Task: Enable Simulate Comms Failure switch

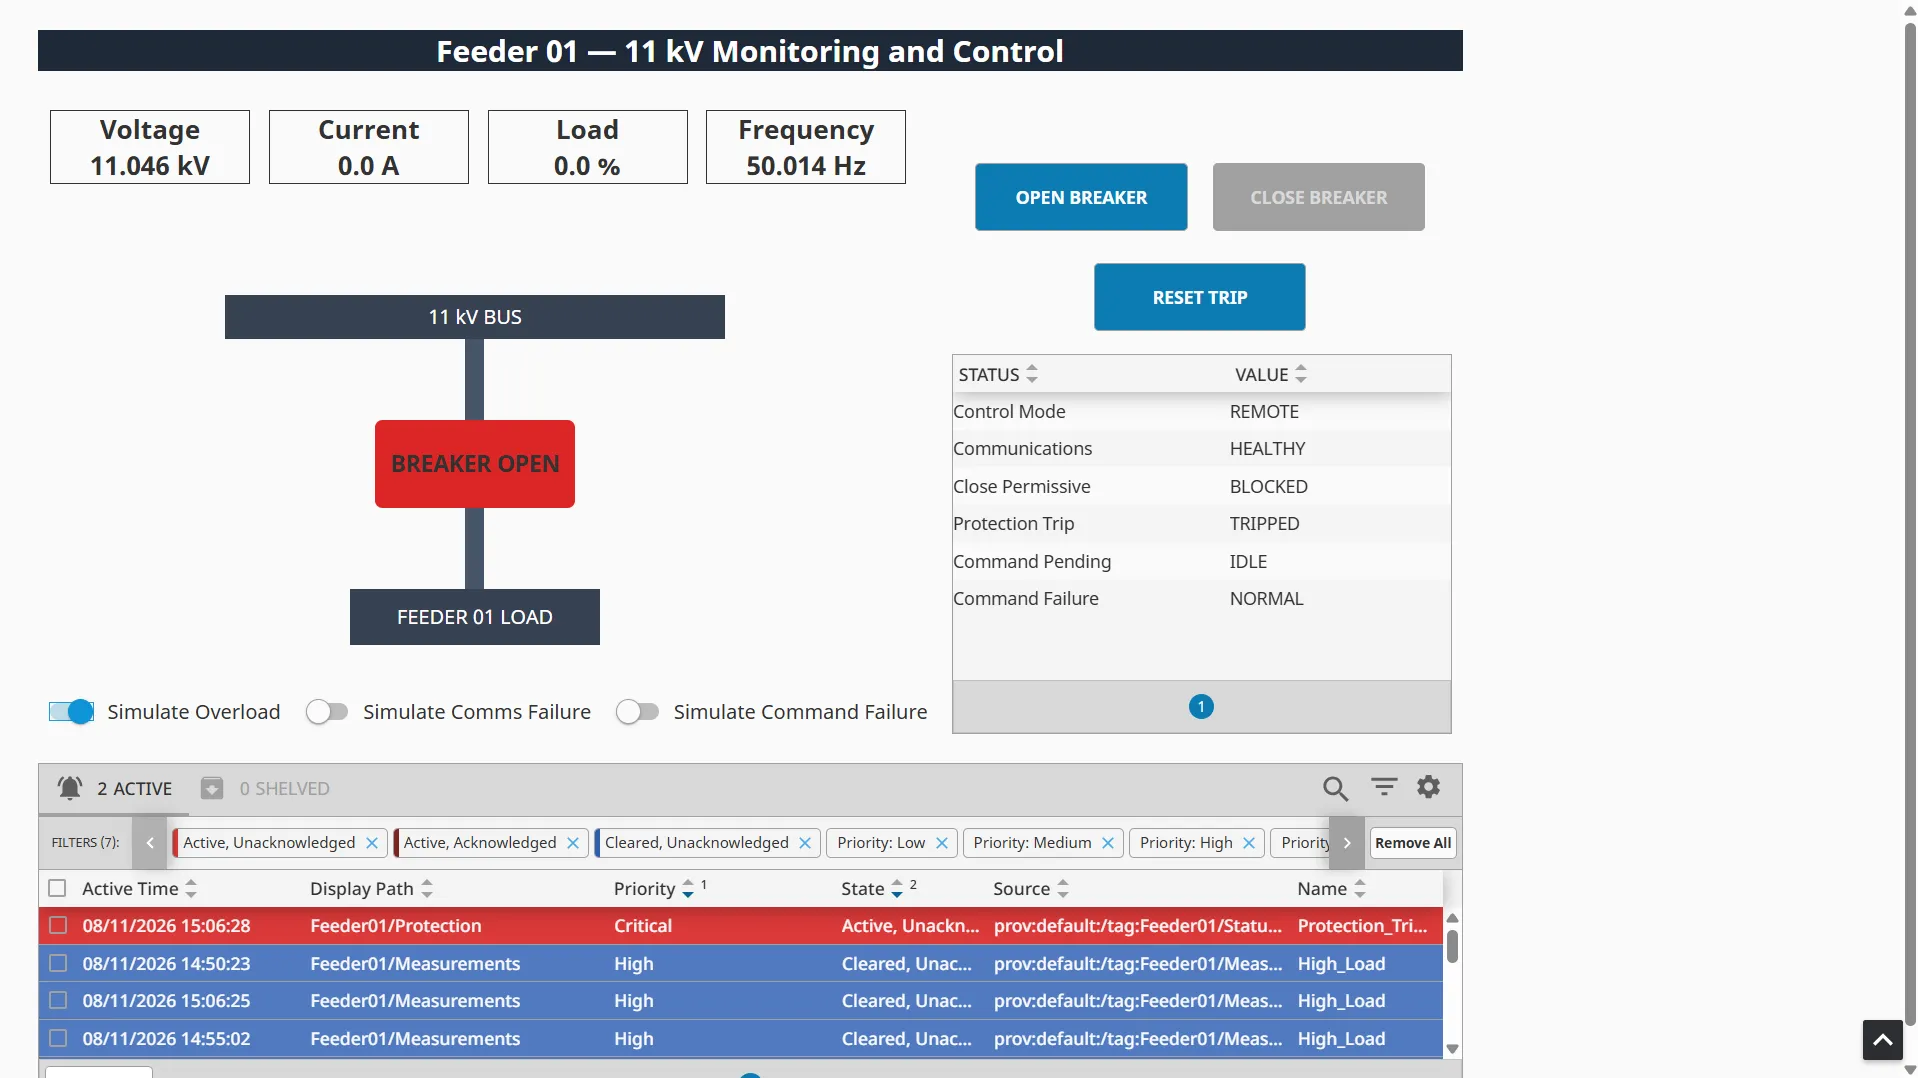Action: [x=327, y=712]
